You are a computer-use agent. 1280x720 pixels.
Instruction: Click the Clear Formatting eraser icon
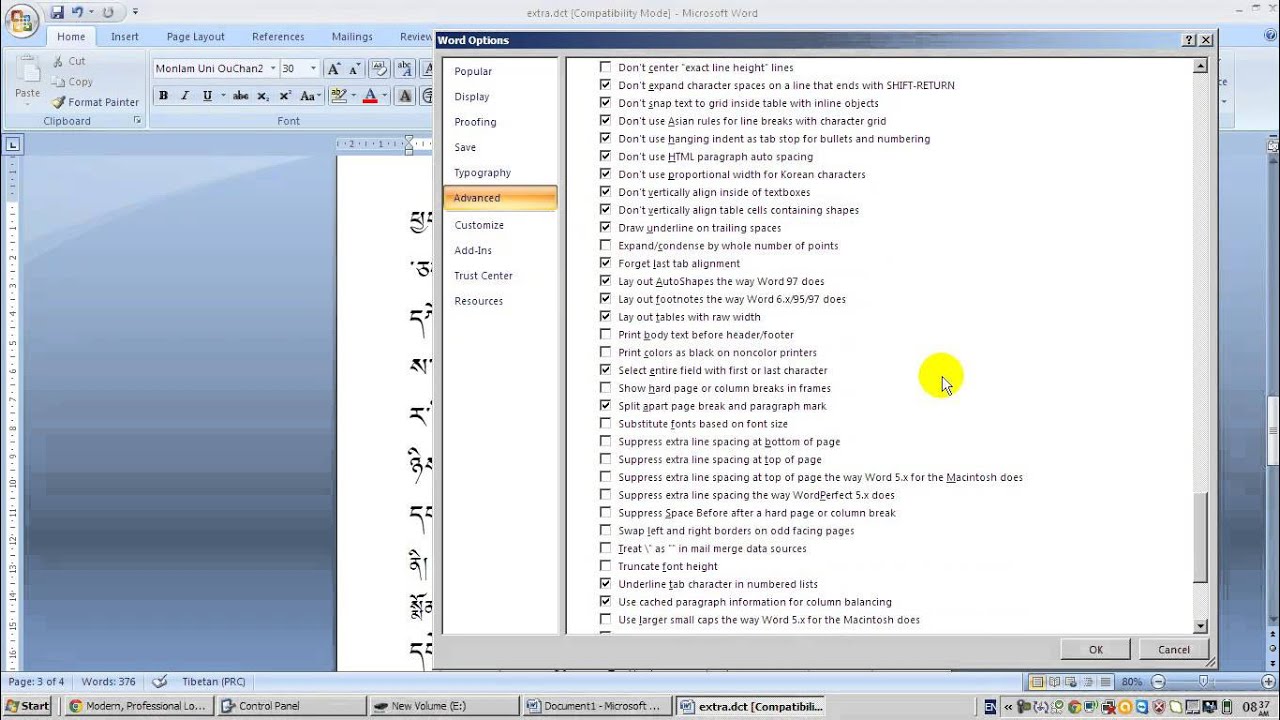[379, 68]
